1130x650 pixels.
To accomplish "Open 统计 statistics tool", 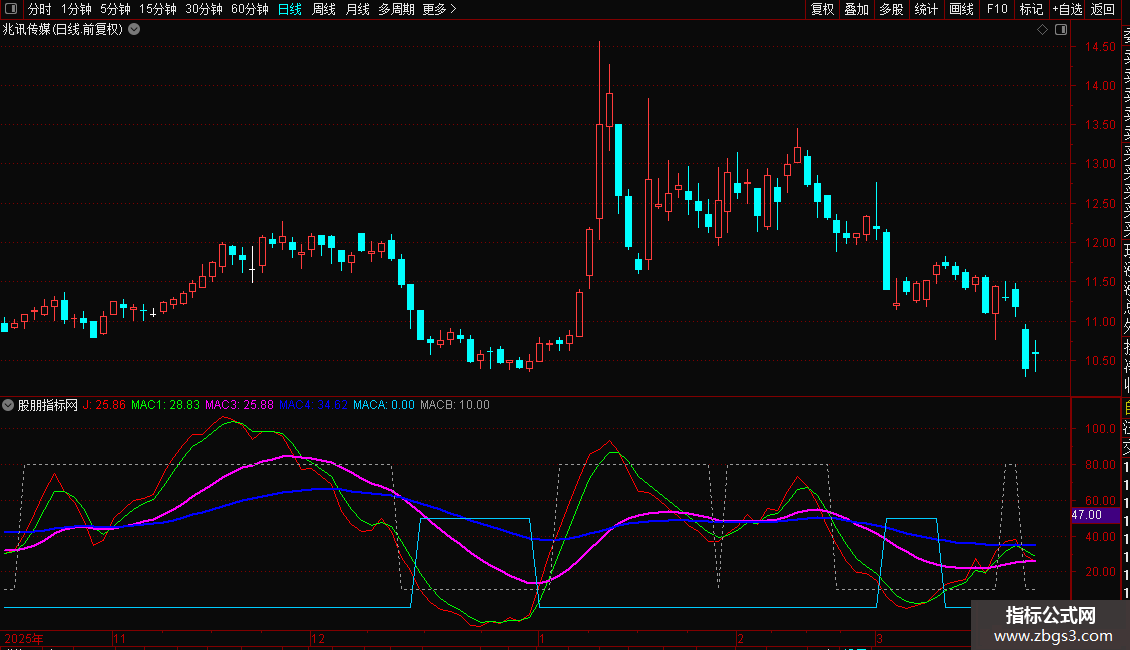I will [x=926, y=9].
